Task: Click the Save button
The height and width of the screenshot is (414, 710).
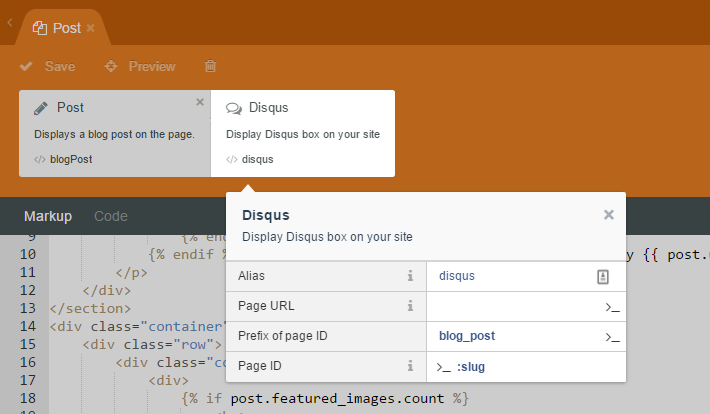Action: coord(48,67)
